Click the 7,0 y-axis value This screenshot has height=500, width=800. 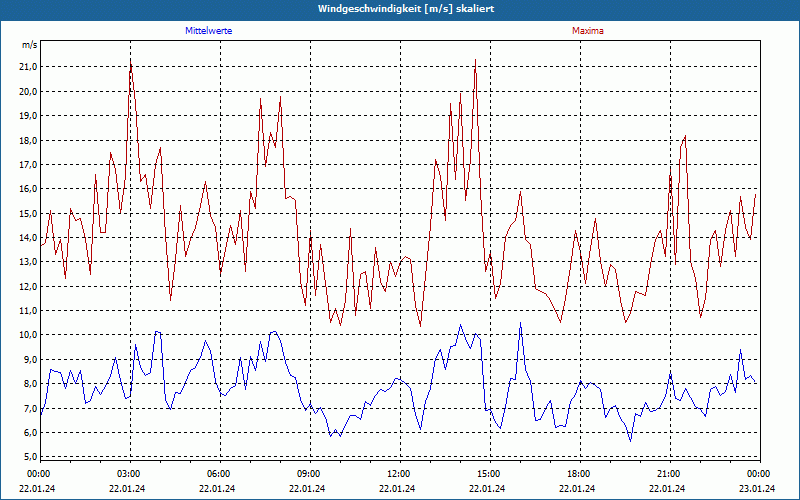[x=31, y=408]
